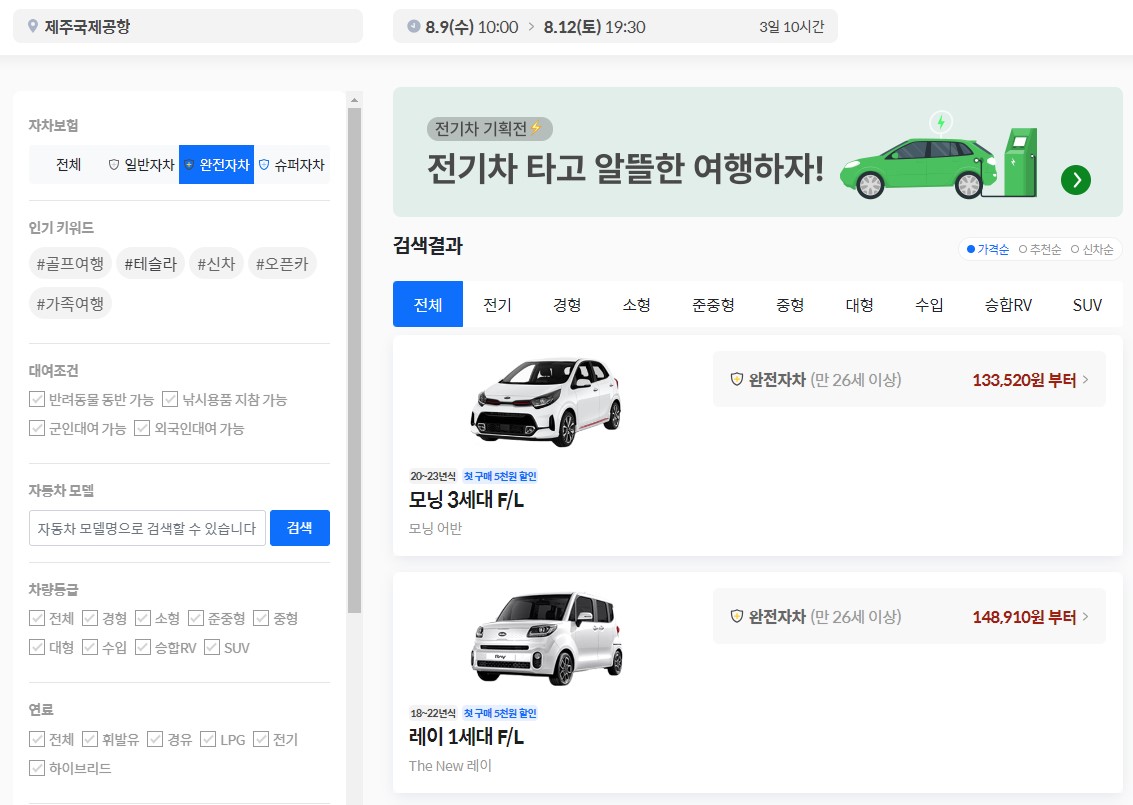Toggle 수입 vehicle class checkbox
The height and width of the screenshot is (805, 1133).
click(x=90, y=647)
